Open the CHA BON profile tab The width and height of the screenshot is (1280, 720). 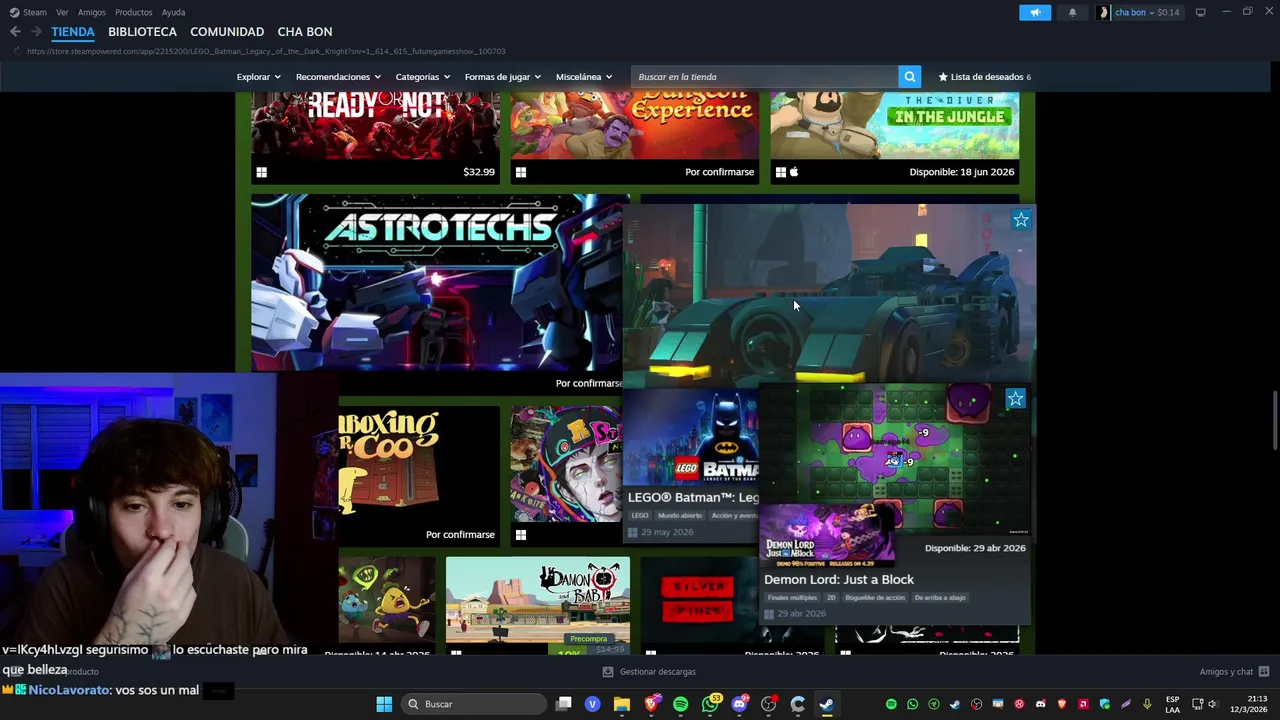coord(305,32)
